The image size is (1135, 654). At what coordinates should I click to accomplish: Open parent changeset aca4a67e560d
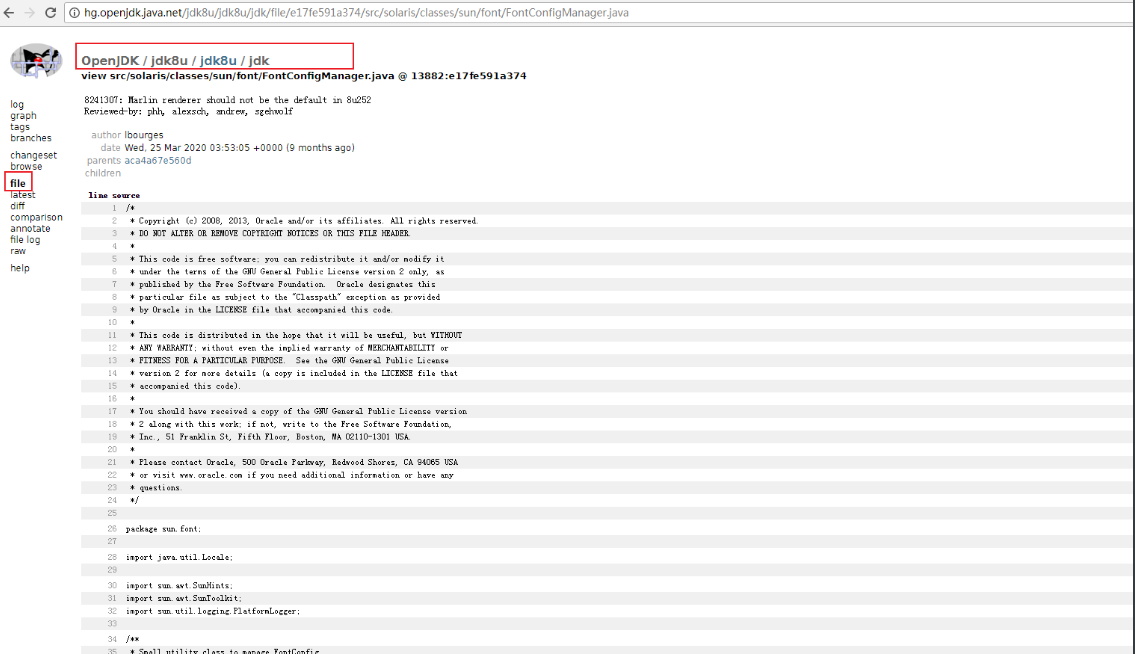point(158,161)
